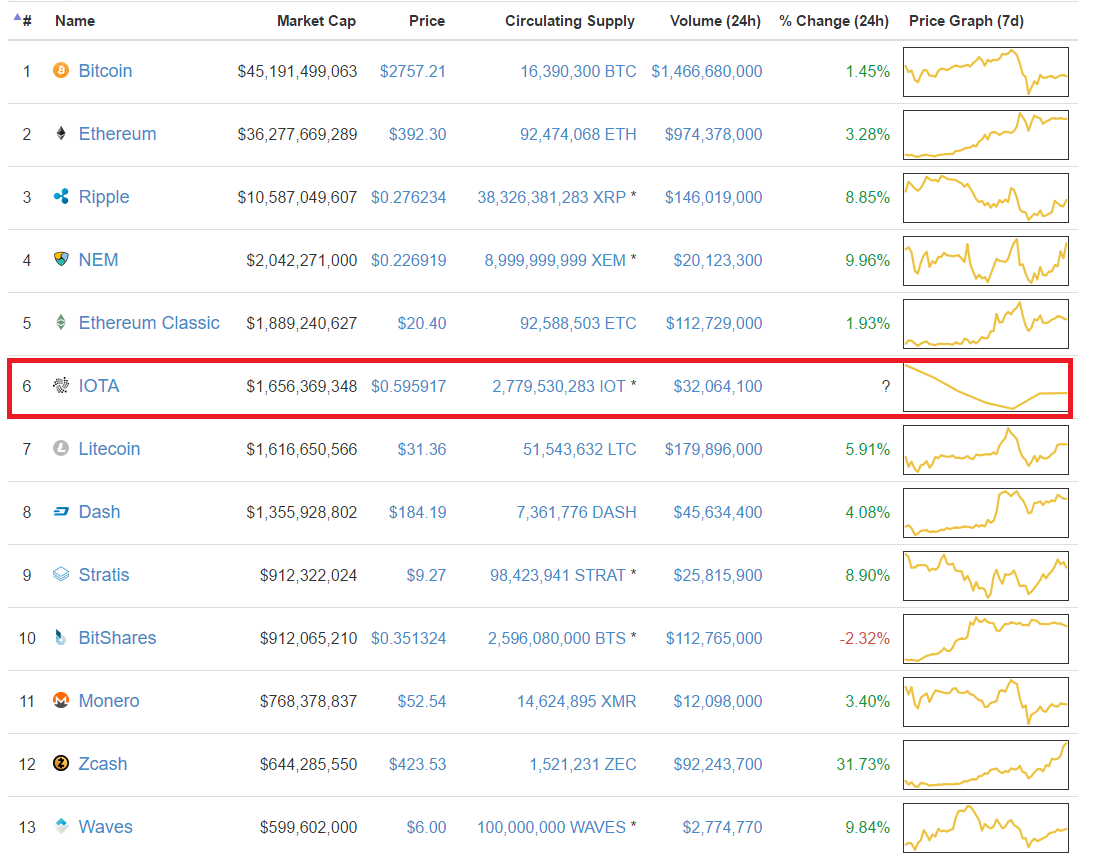Click the Ripple logo icon
The height and width of the screenshot is (858, 1101).
pyautogui.click(x=61, y=197)
